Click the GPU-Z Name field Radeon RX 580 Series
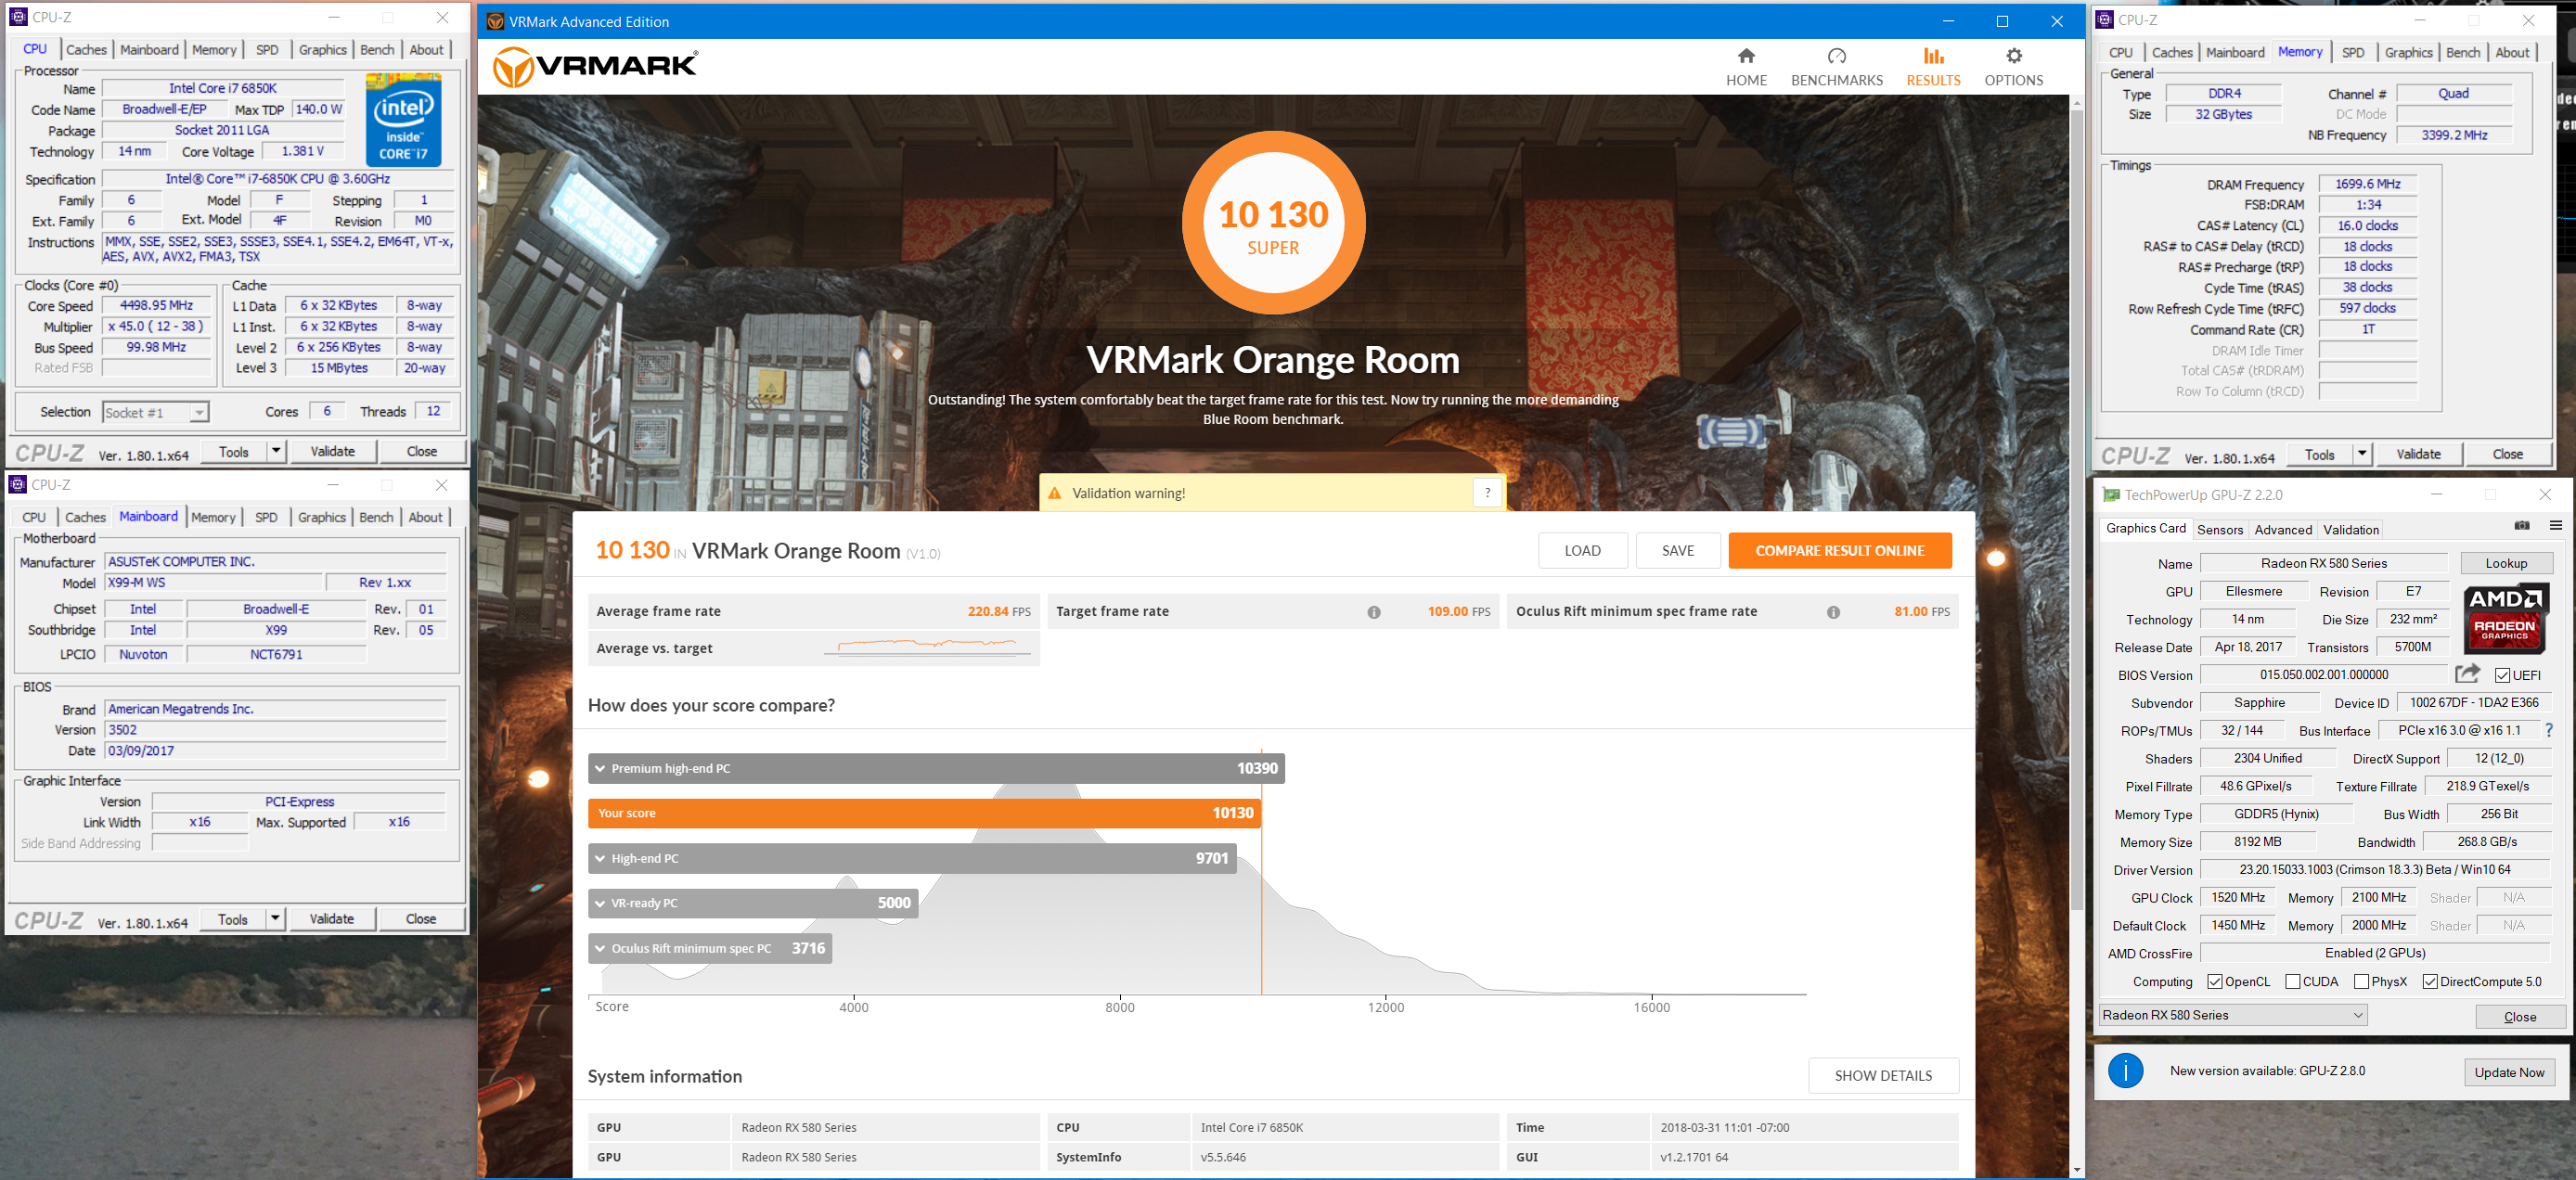Screen dimensions: 2576x1180 (x=2324, y=564)
